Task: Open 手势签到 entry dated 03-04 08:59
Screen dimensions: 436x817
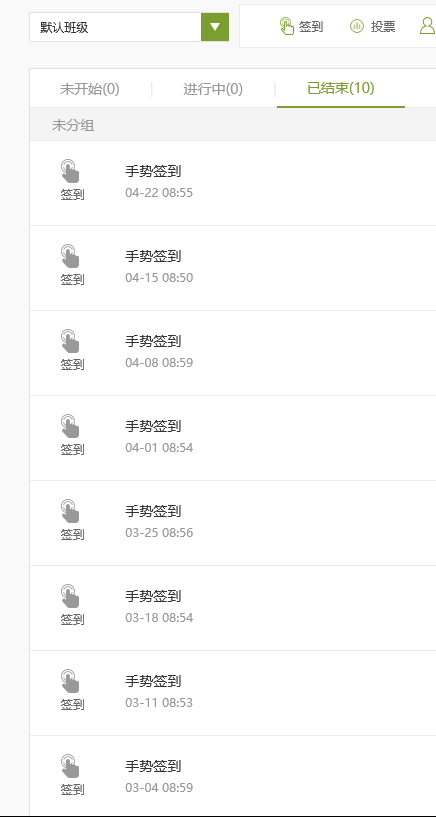Action: (x=233, y=775)
